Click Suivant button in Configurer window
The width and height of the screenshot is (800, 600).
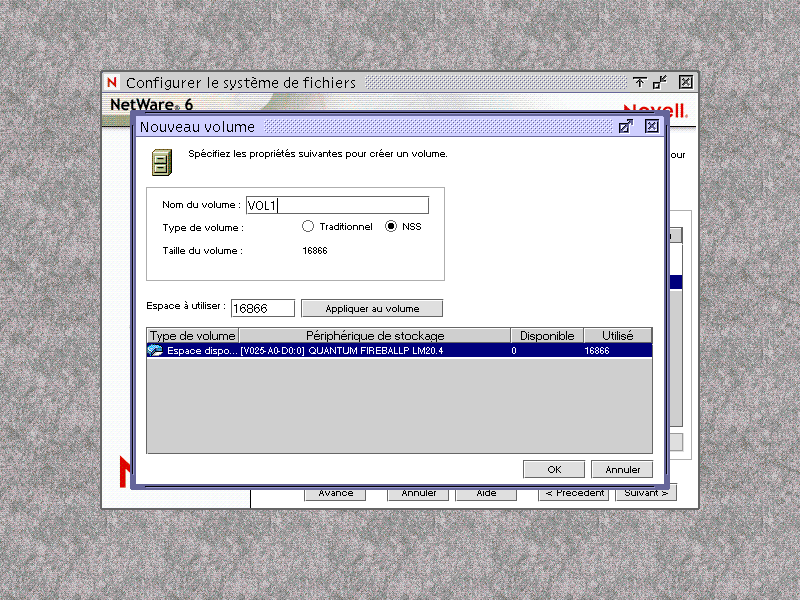point(646,493)
